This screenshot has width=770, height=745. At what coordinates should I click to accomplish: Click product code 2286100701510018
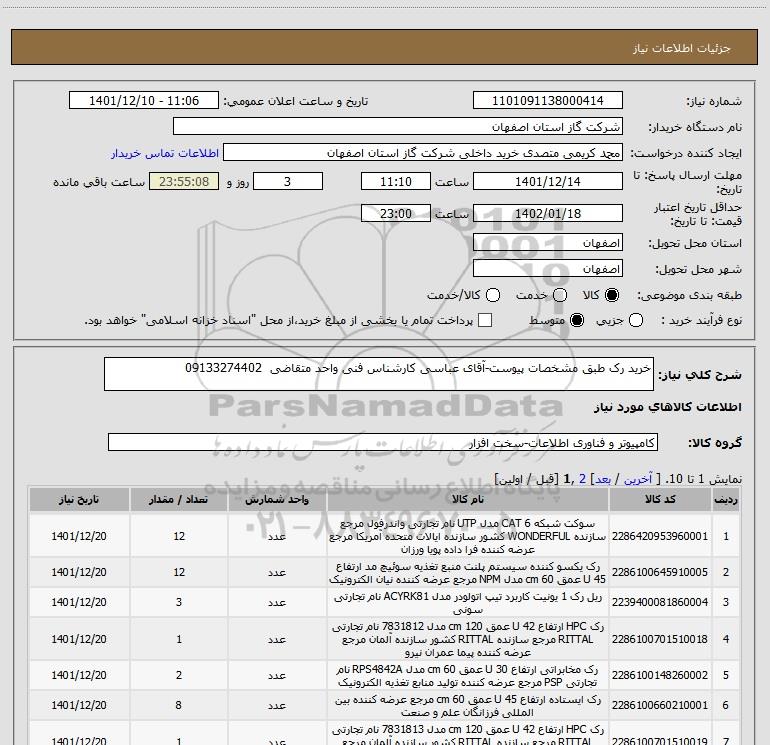tap(660, 639)
